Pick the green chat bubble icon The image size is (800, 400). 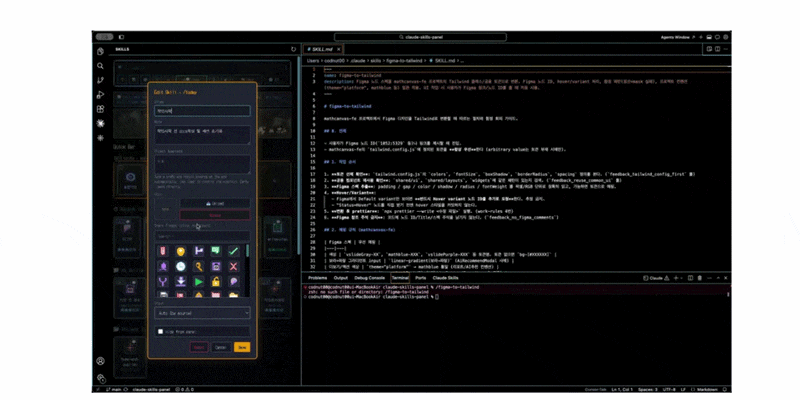[x=216, y=251]
